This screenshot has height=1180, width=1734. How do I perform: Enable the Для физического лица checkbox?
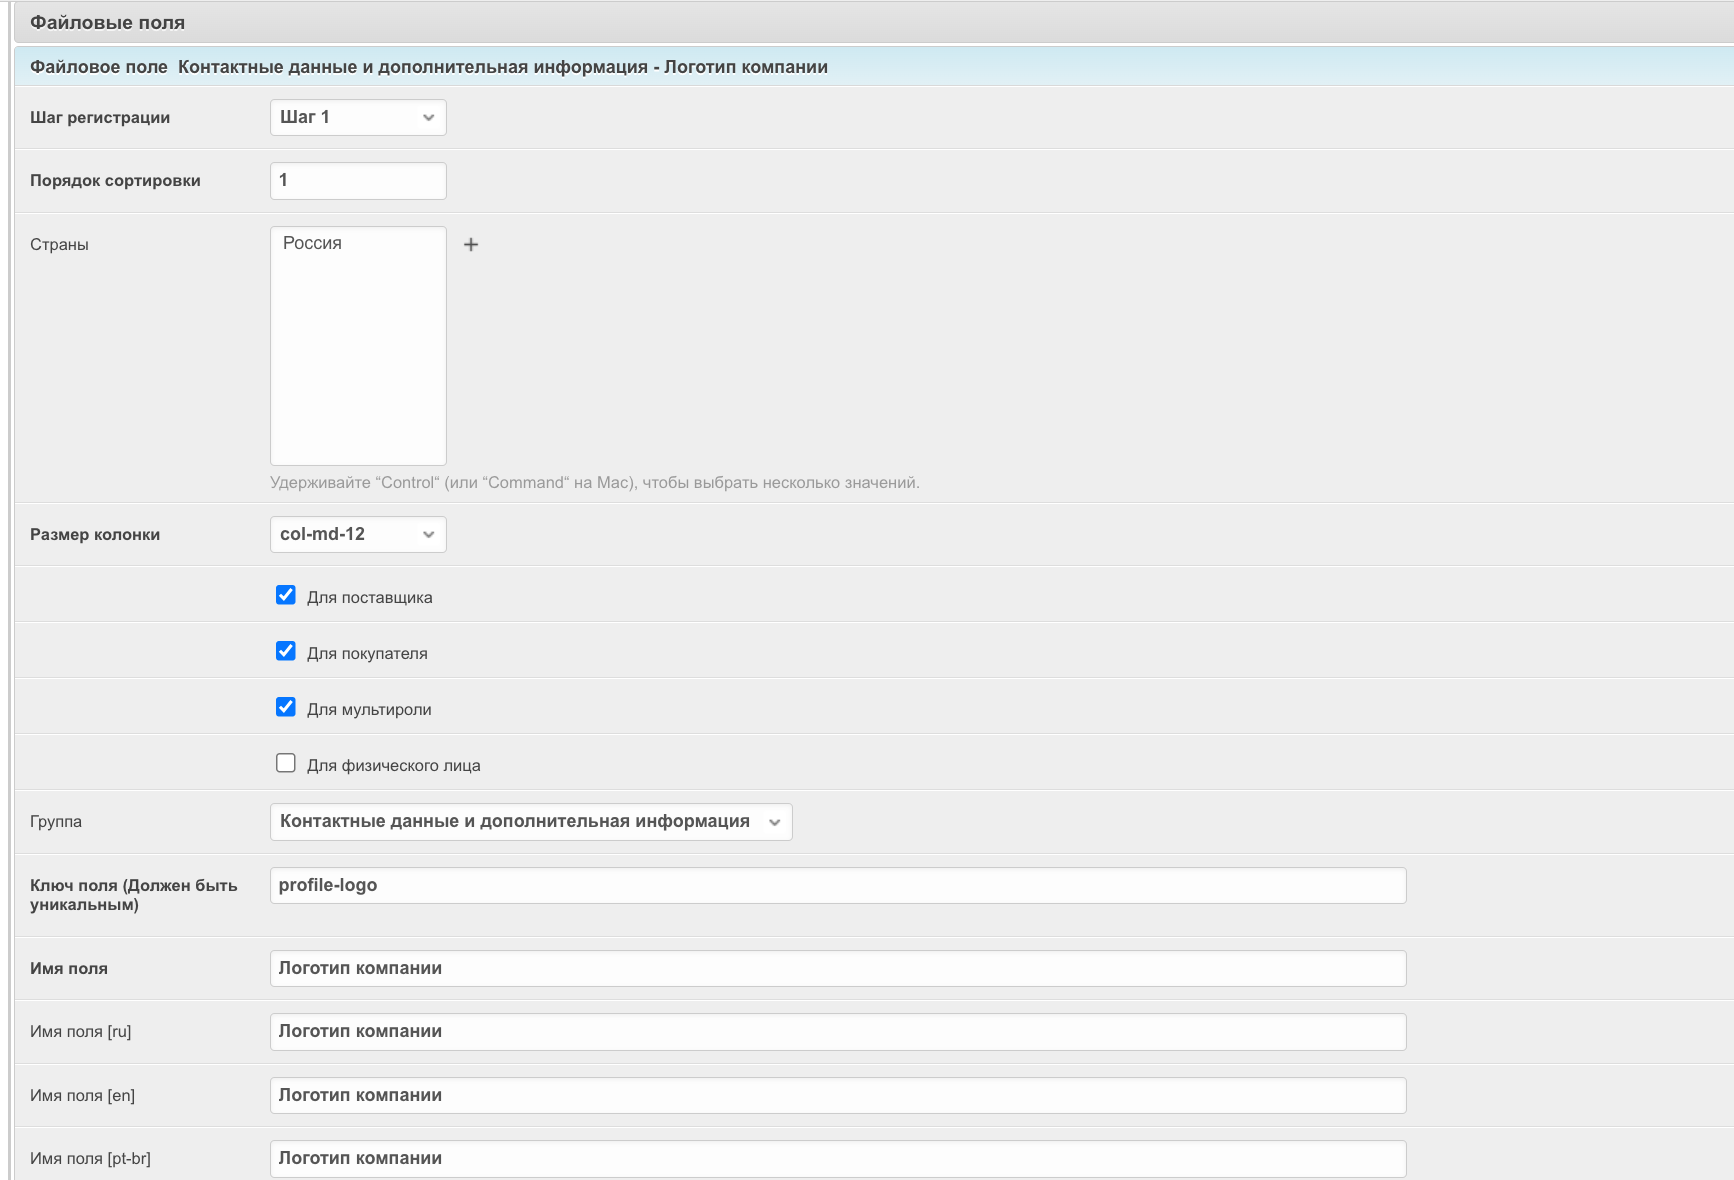tap(286, 764)
